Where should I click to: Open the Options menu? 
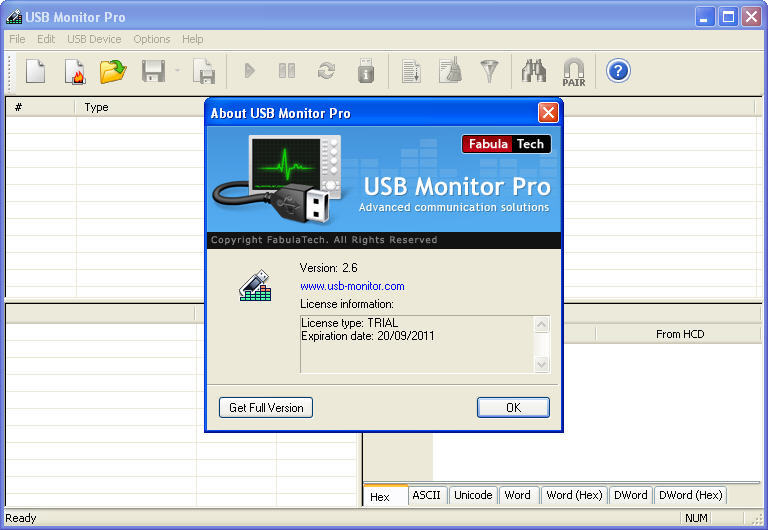(x=152, y=39)
